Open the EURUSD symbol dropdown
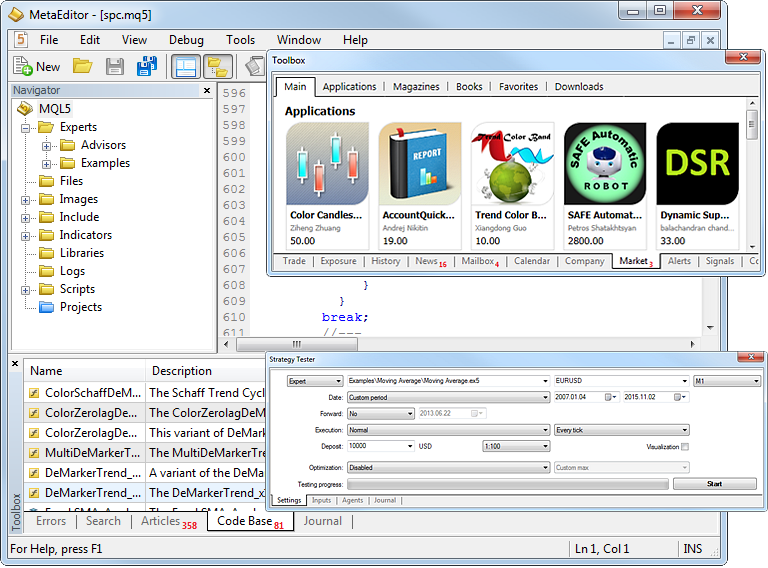The height and width of the screenshot is (568, 768). (x=622, y=381)
